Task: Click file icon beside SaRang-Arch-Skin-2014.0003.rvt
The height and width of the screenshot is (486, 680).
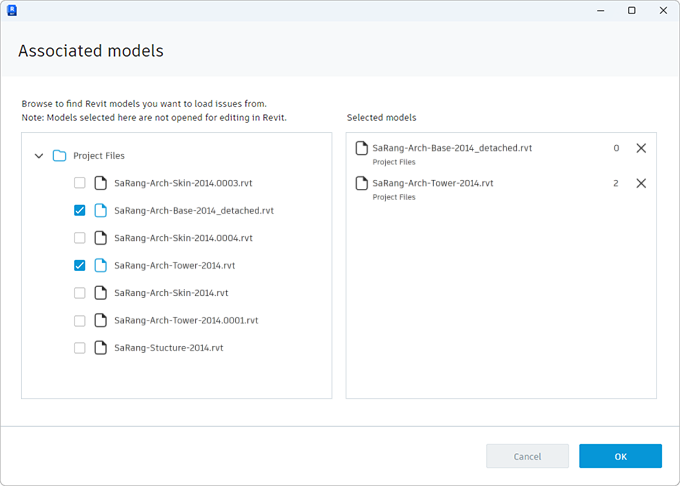Action: click(x=100, y=183)
